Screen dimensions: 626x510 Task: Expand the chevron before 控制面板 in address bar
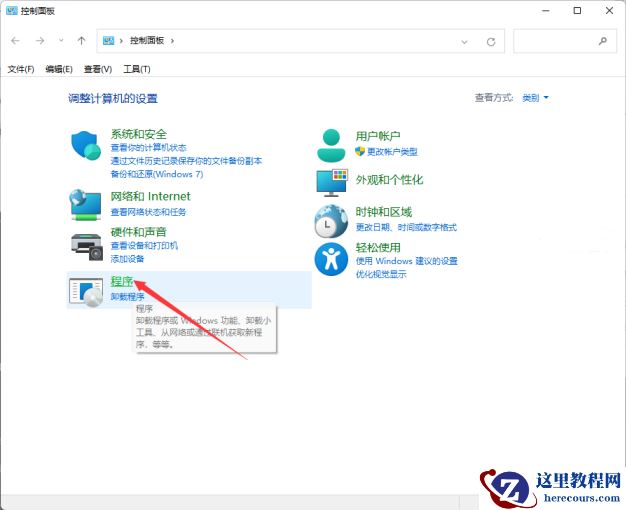point(121,41)
